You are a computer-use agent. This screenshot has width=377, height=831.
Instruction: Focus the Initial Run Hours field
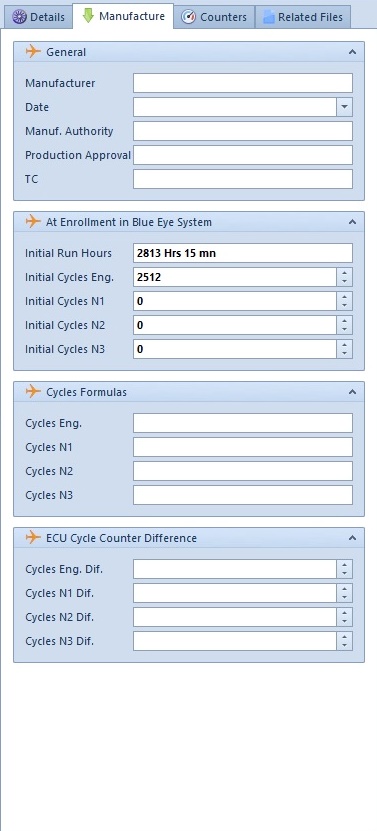click(243, 253)
